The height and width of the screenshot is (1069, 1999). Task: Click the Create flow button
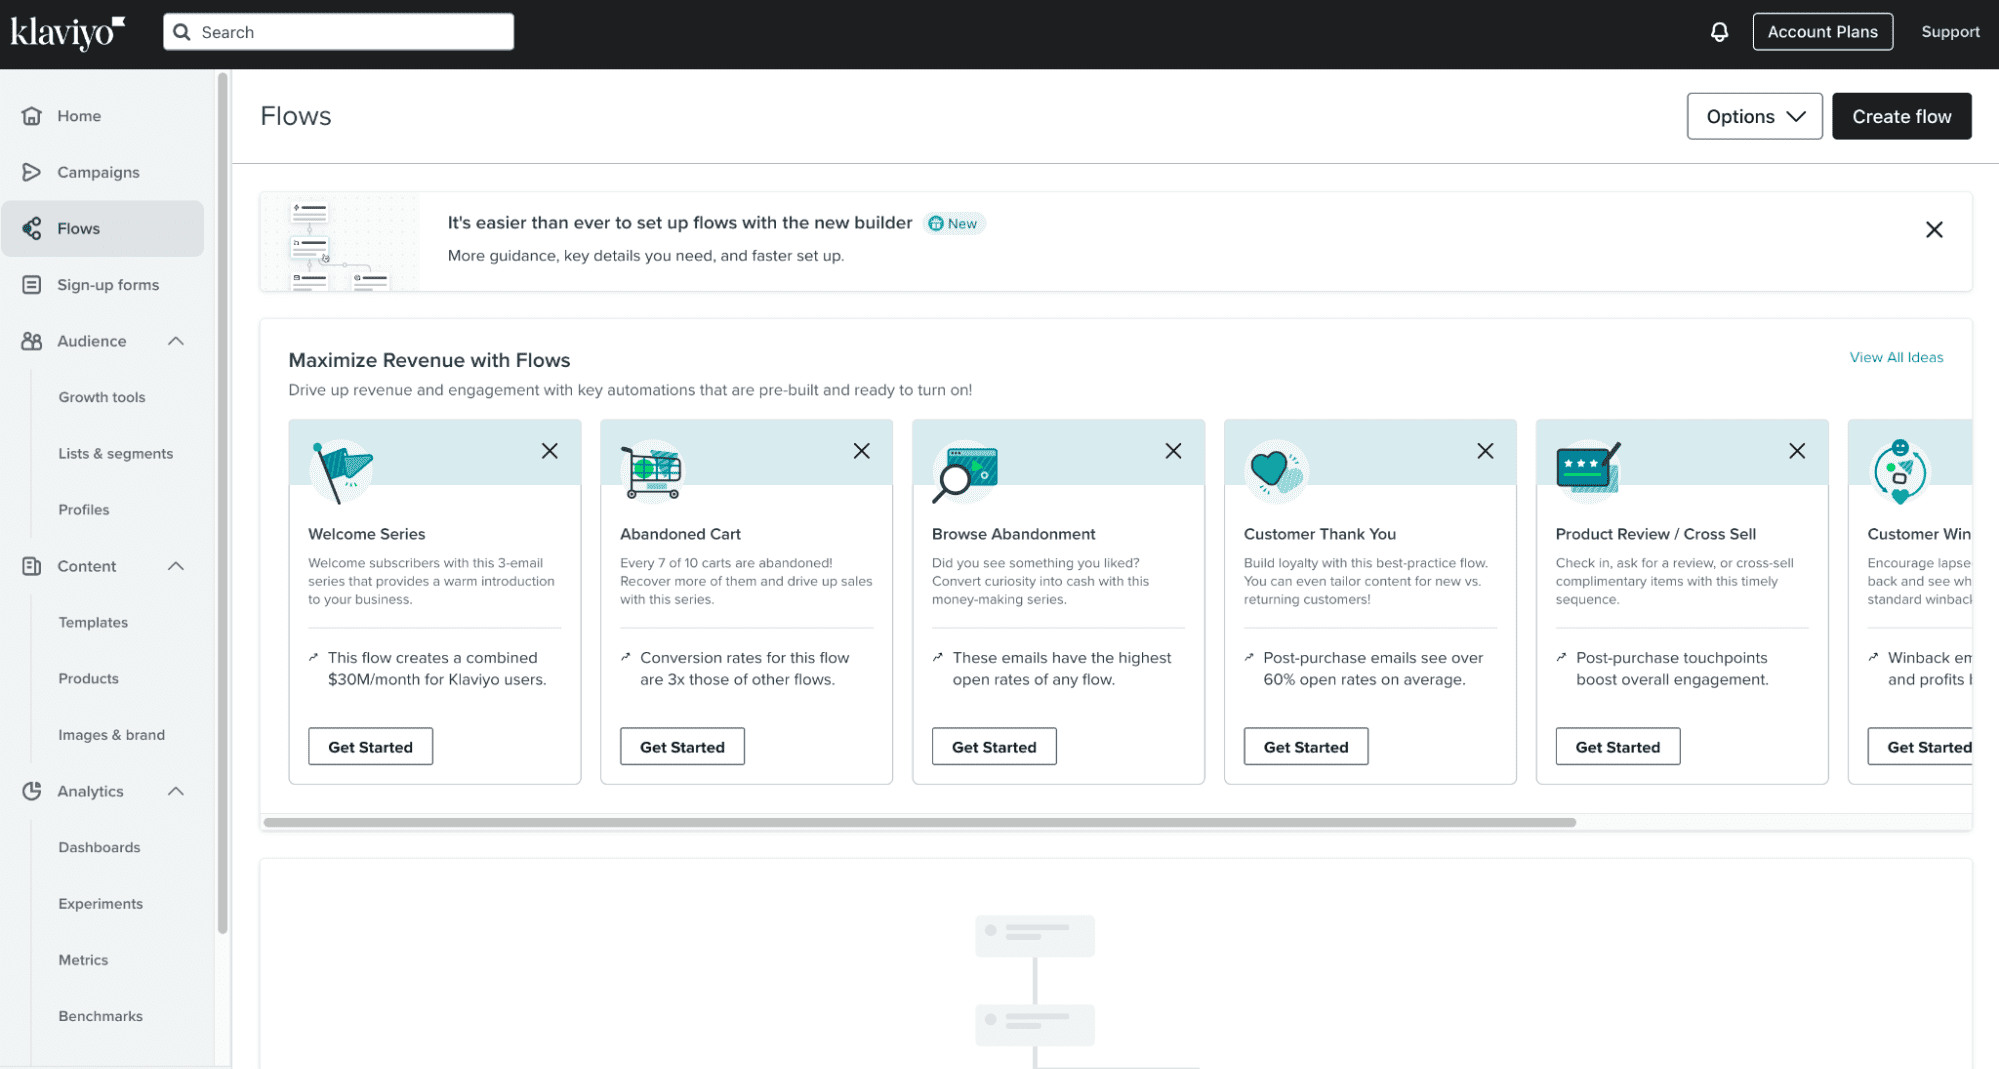(1901, 116)
